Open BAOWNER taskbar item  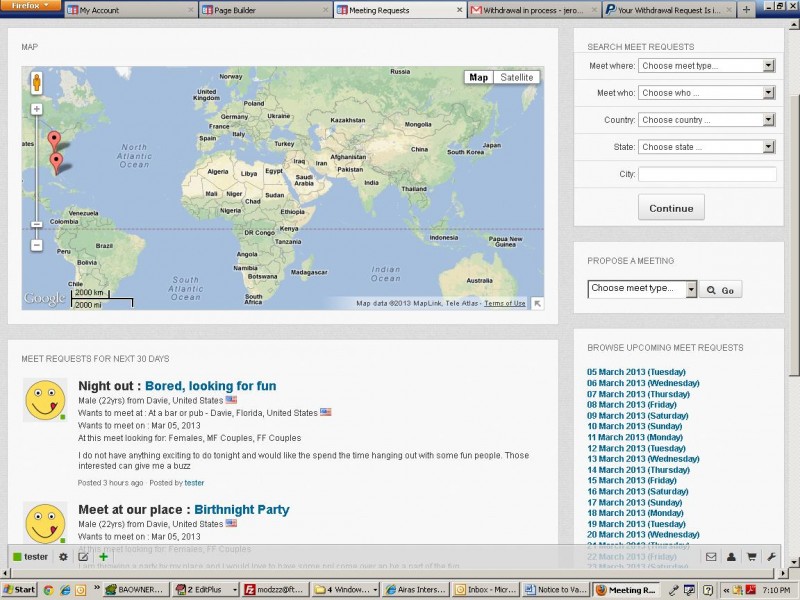(x=136, y=590)
